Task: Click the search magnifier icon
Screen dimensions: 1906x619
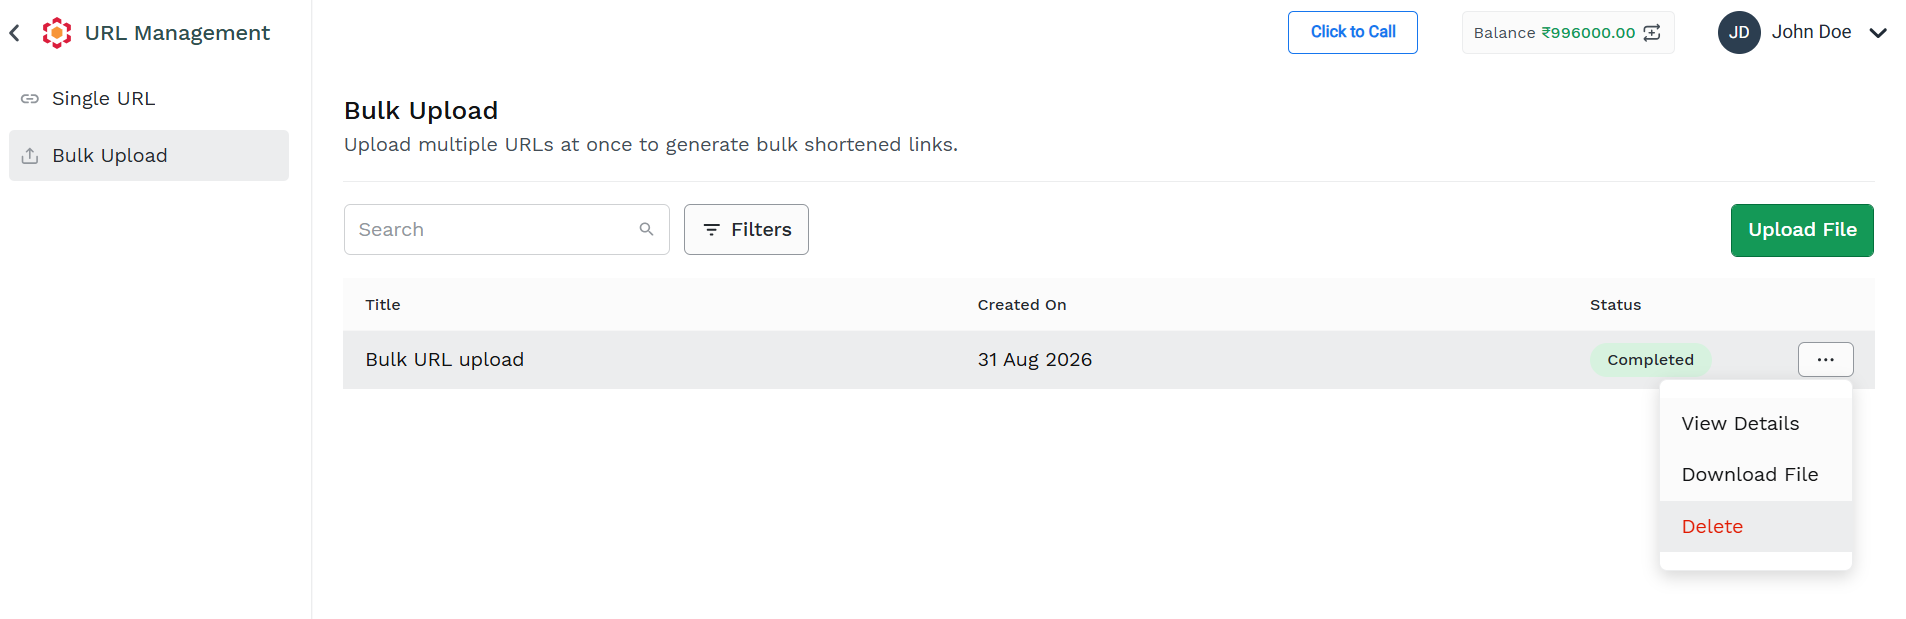Action: click(x=647, y=230)
